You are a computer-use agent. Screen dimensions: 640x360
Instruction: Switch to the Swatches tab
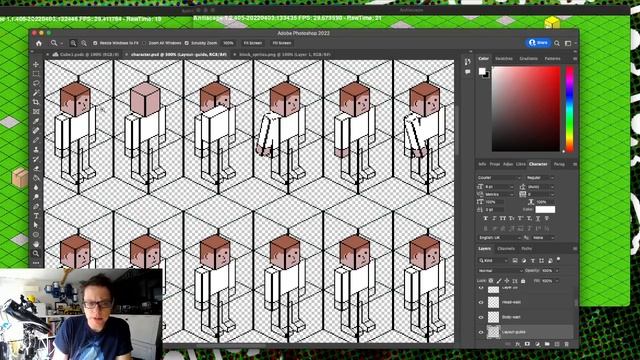[504, 59]
